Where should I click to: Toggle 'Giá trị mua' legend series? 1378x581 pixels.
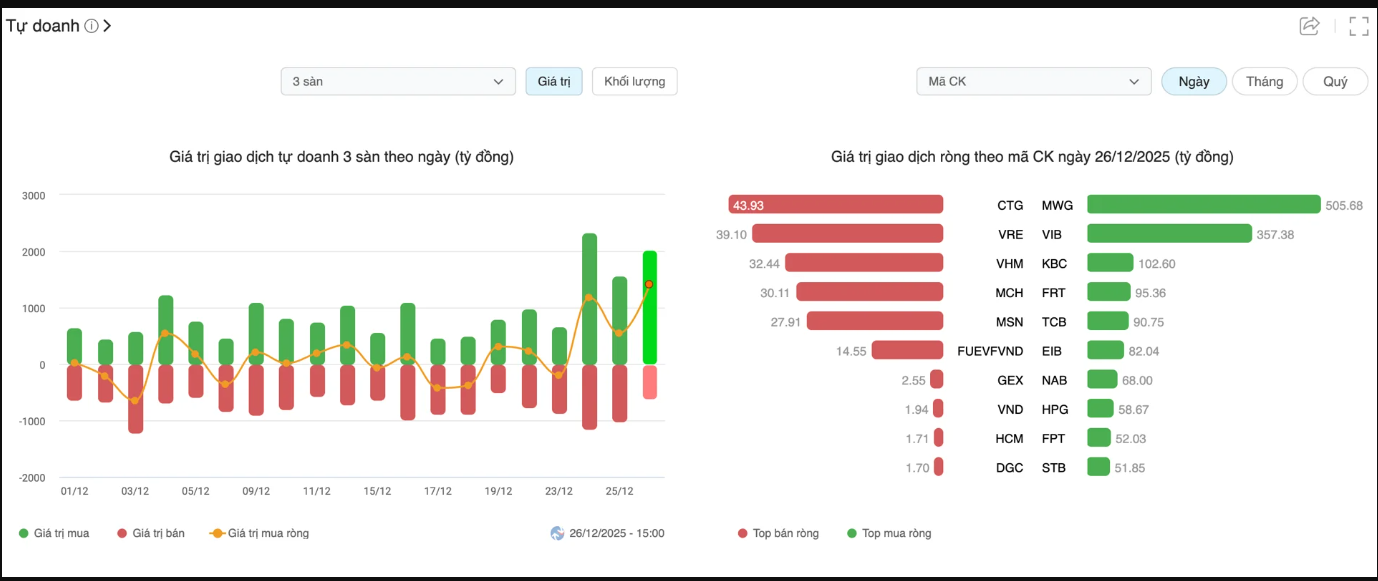tap(54, 533)
